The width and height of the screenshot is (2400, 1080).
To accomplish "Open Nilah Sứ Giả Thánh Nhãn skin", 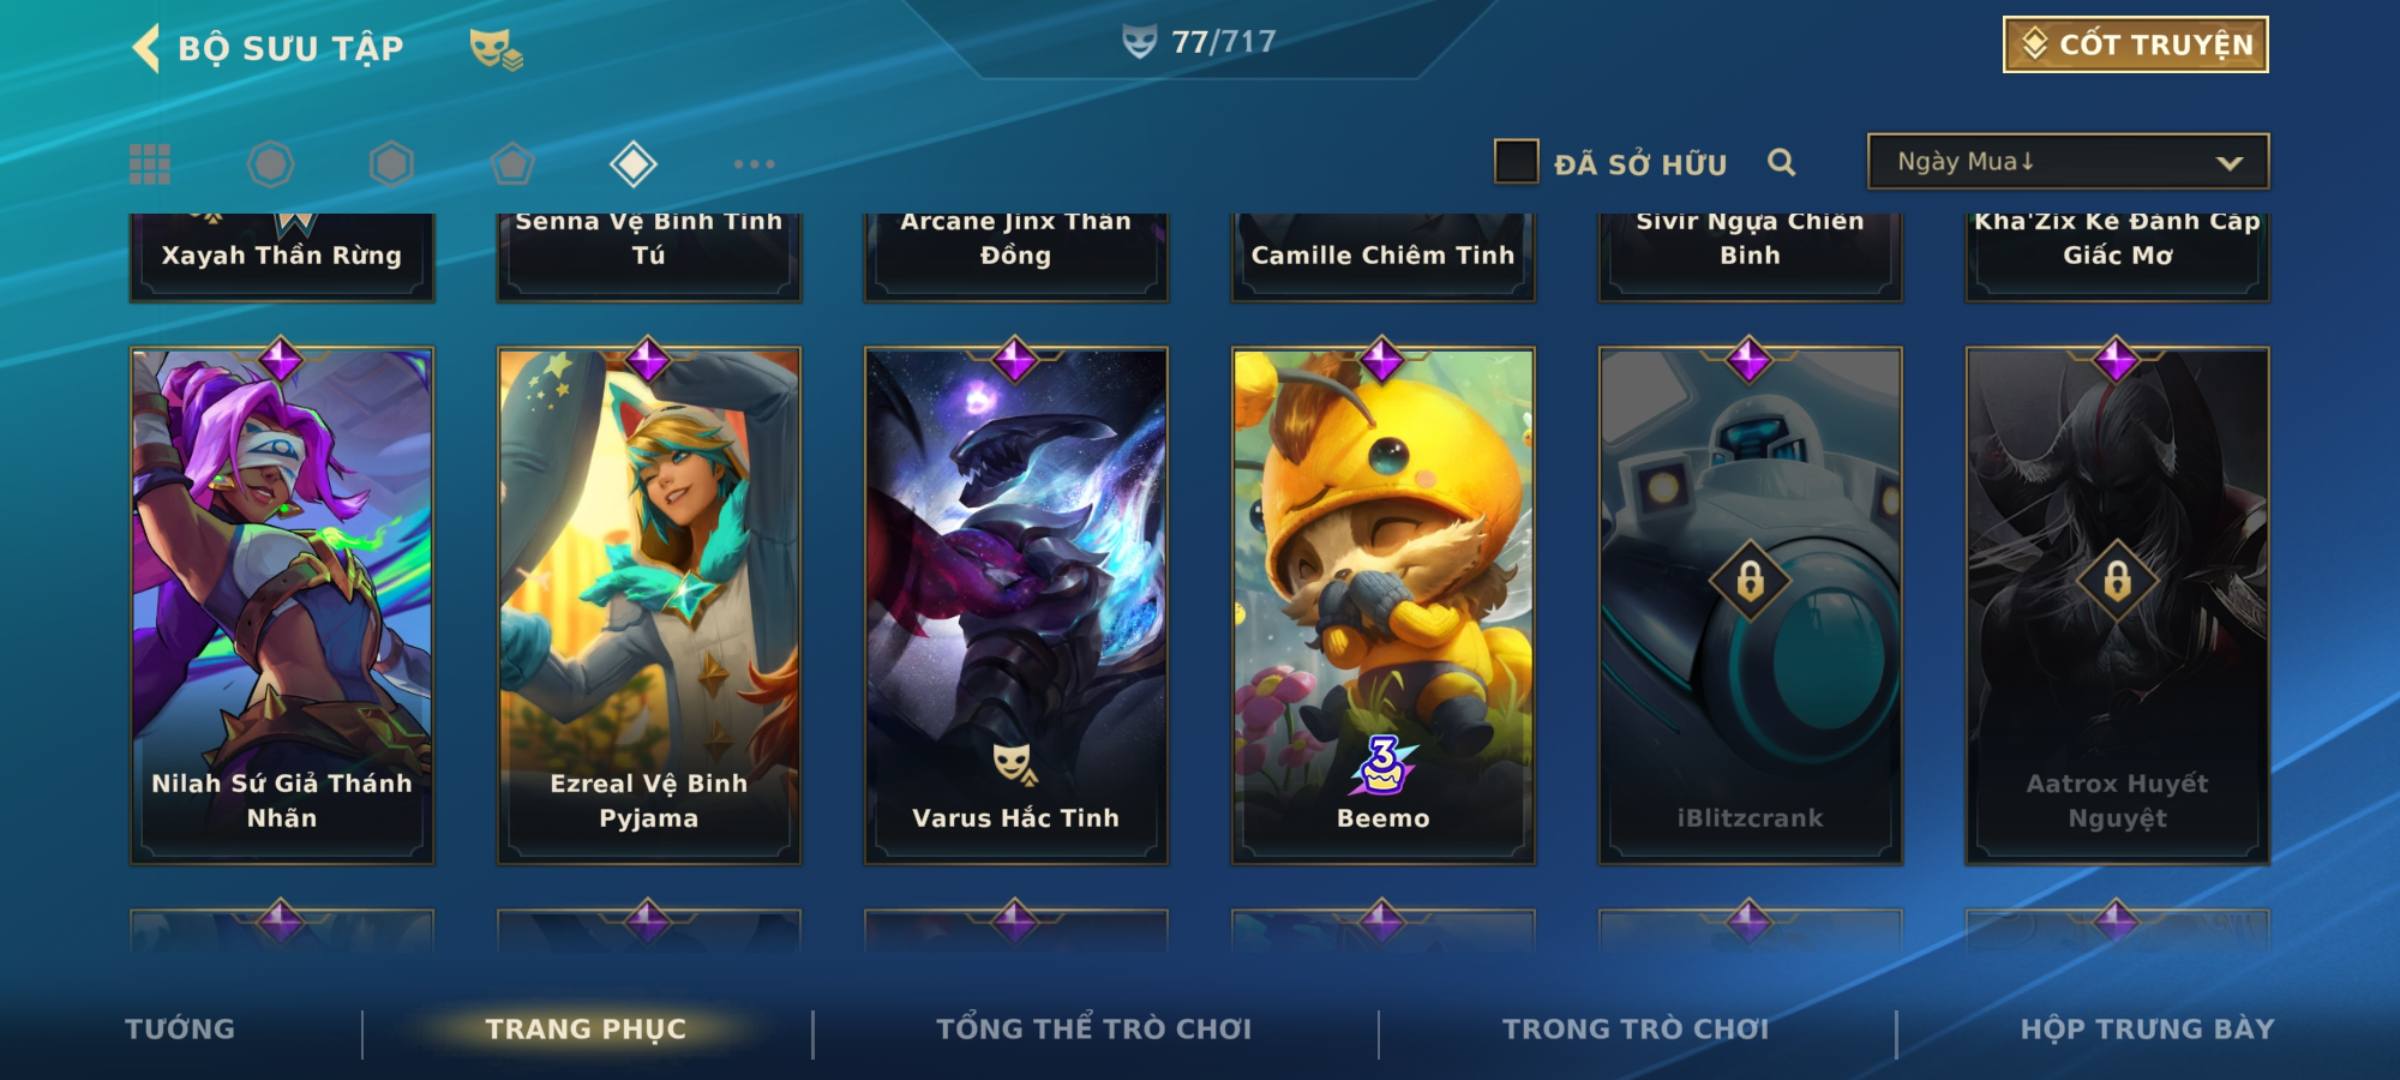I will pyautogui.click(x=282, y=606).
